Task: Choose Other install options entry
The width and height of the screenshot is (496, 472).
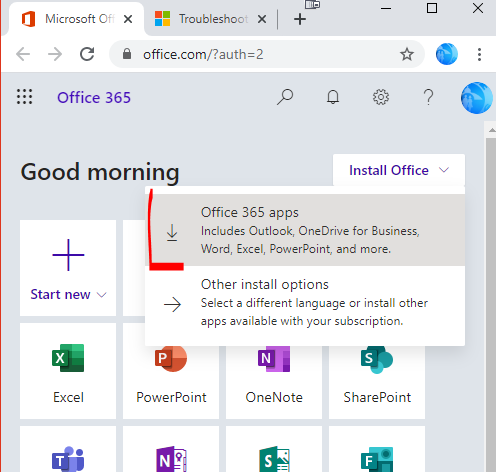Action: (305, 302)
